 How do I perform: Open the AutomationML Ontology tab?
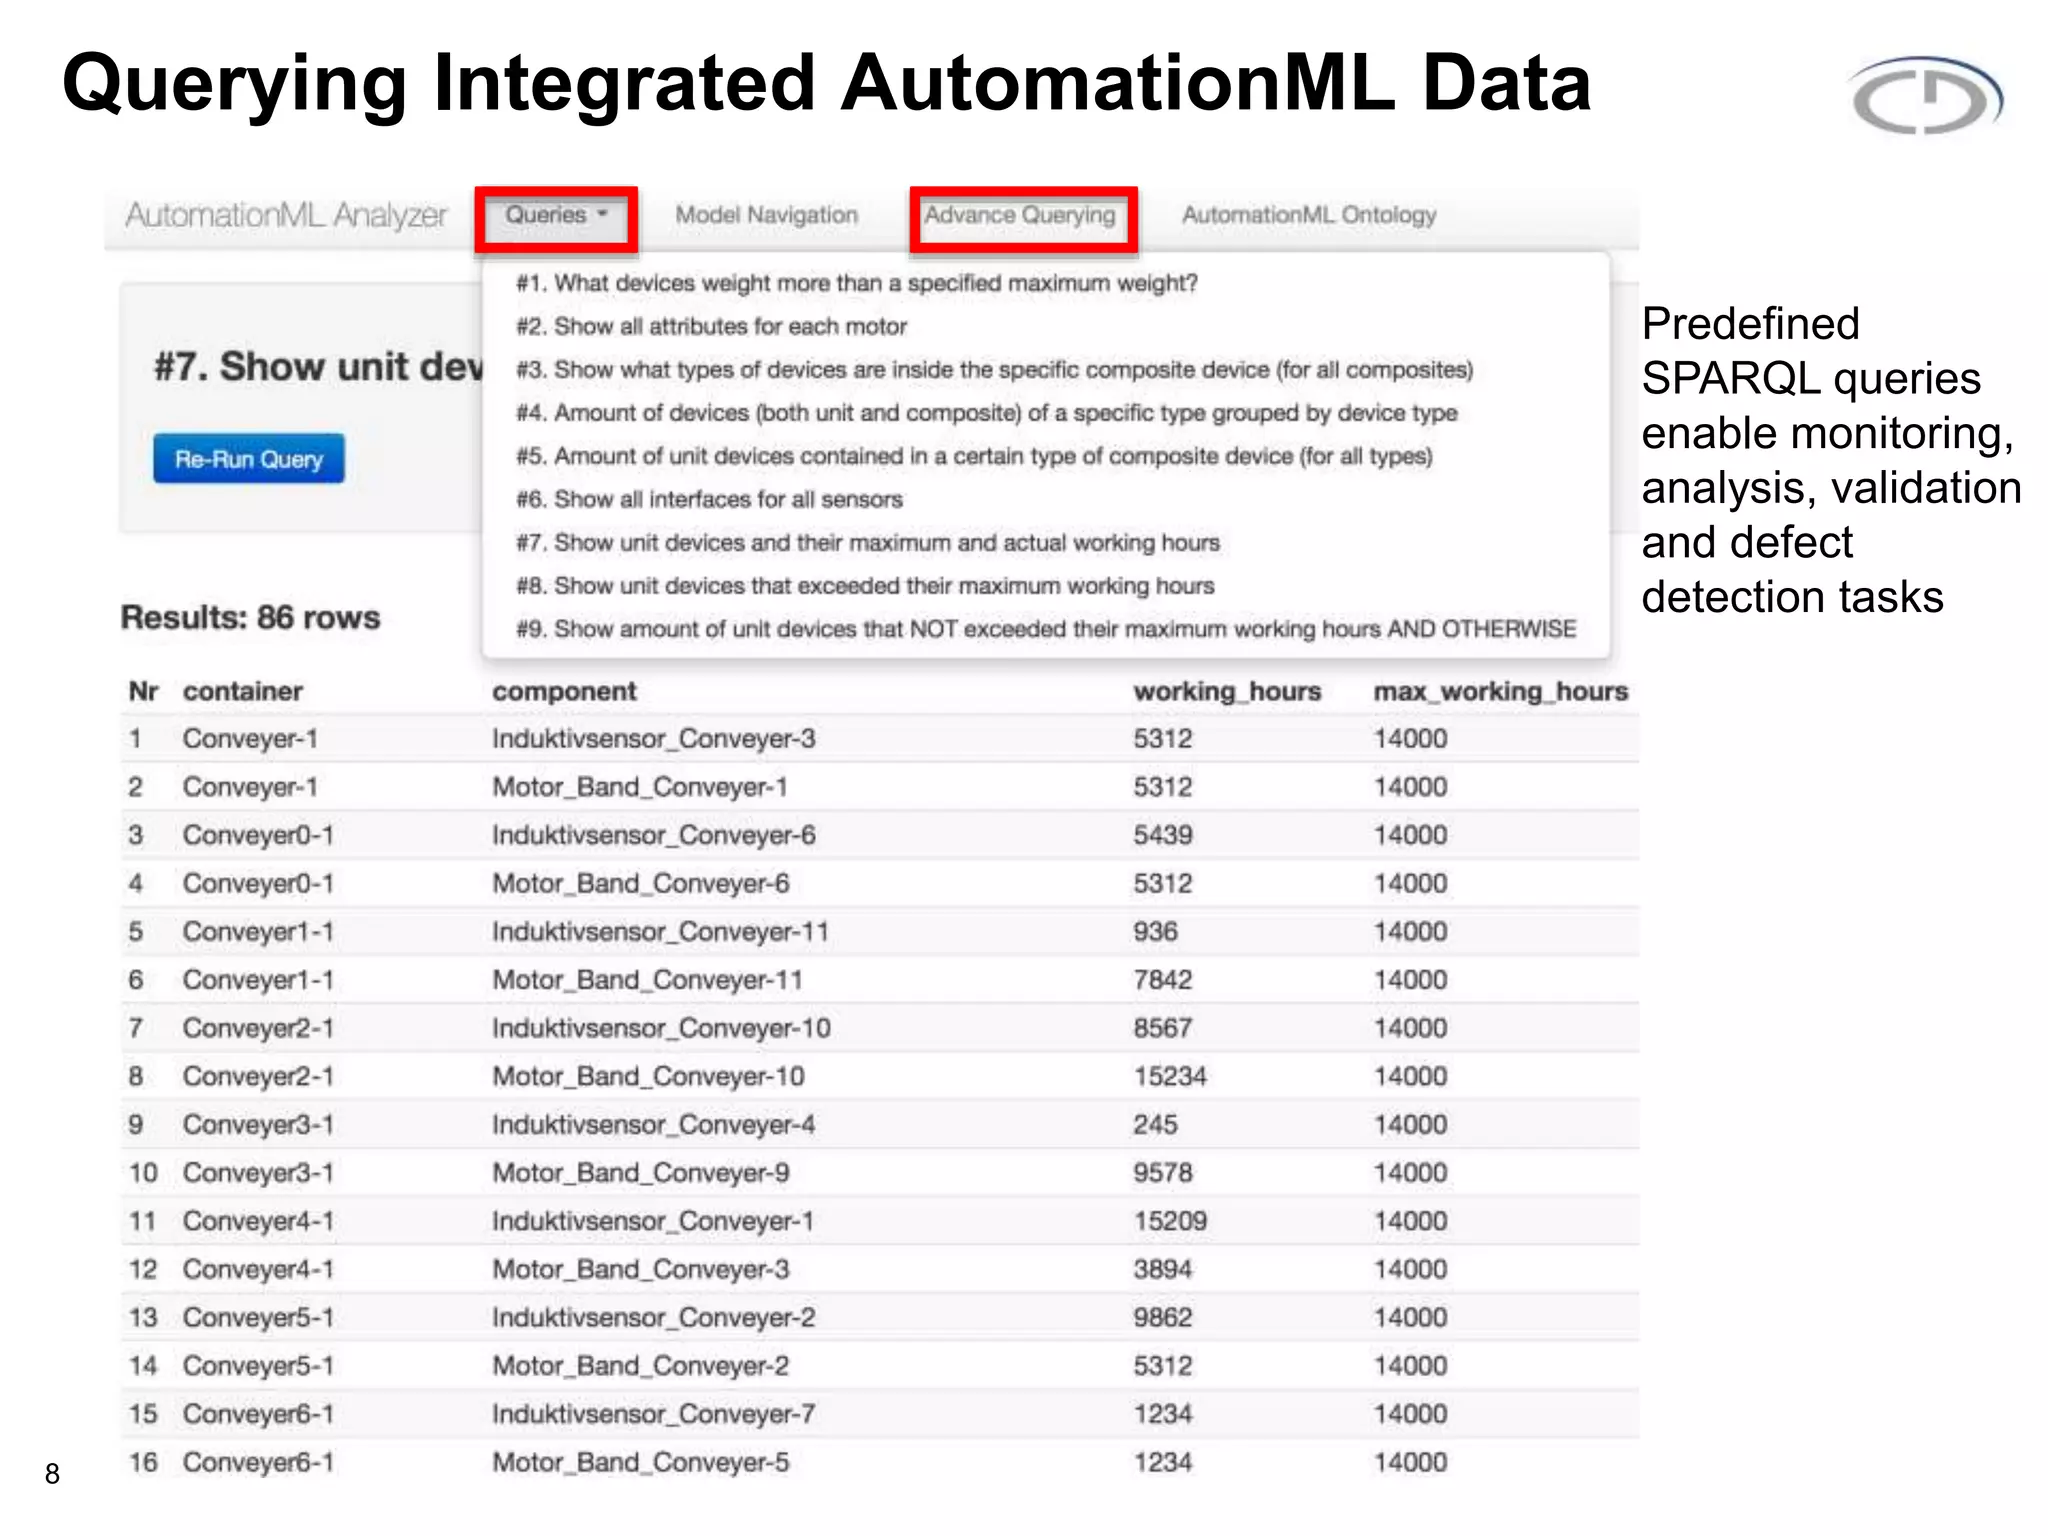pos(1309,215)
